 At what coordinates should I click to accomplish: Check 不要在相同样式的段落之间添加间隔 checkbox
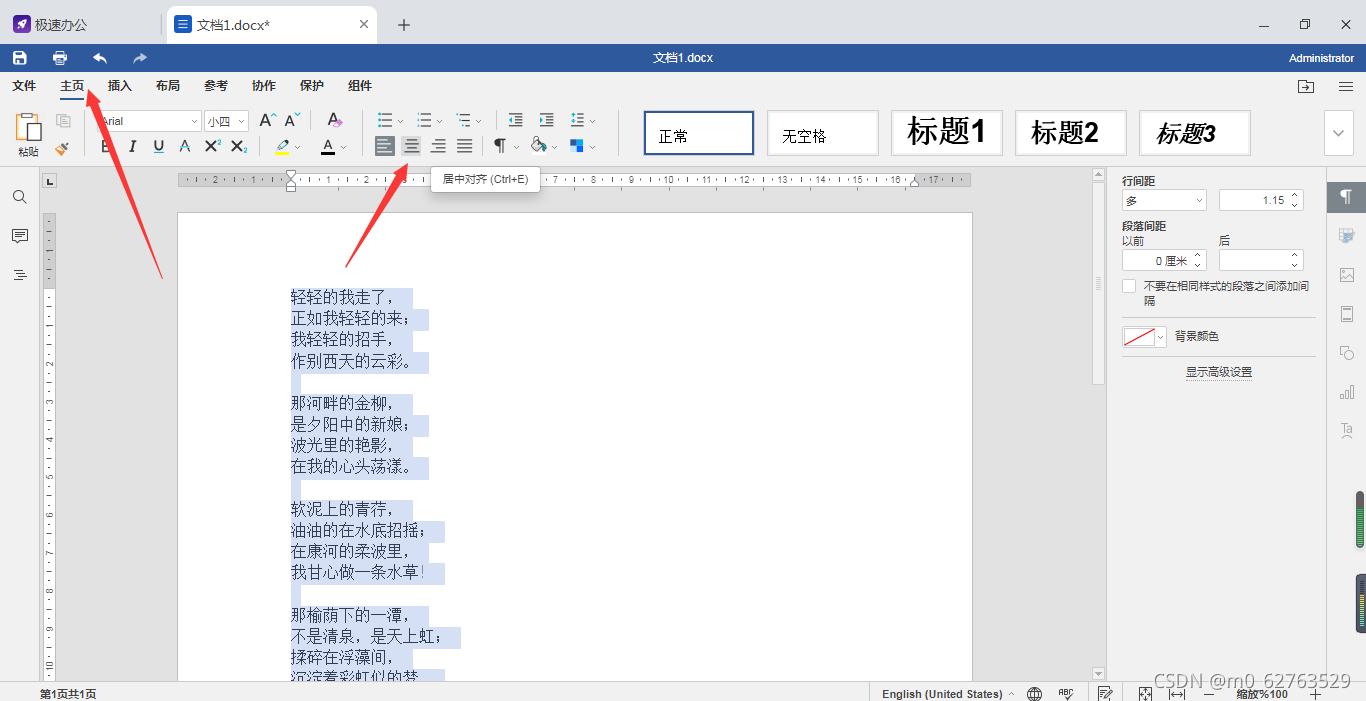[x=1129, y=287]
